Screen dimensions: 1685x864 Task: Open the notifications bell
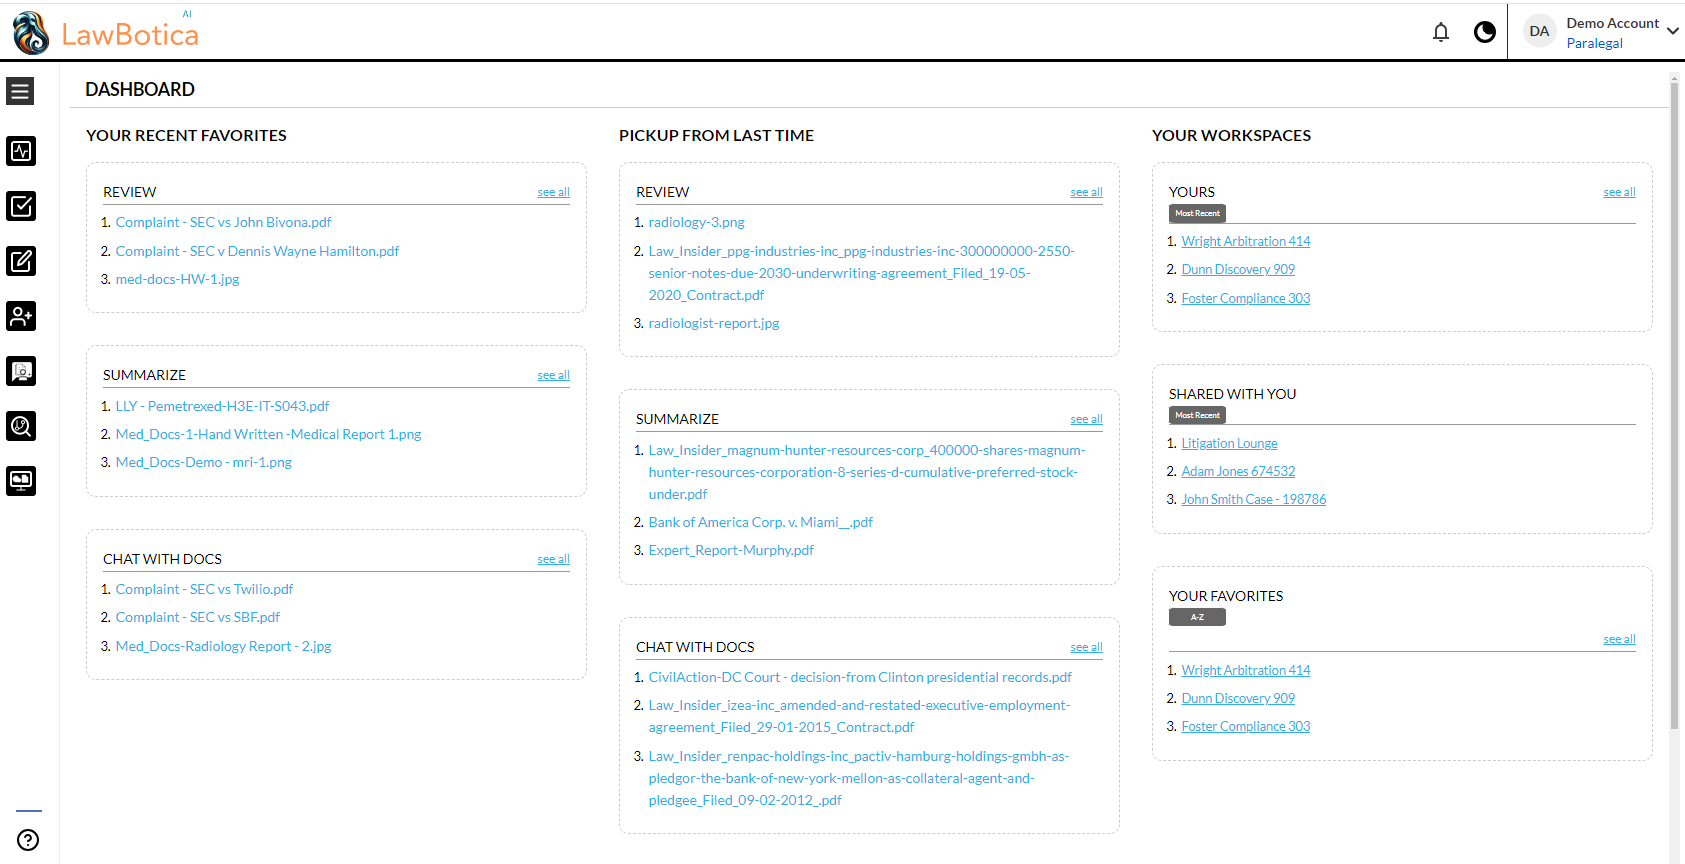click(x=1440, y=32)
